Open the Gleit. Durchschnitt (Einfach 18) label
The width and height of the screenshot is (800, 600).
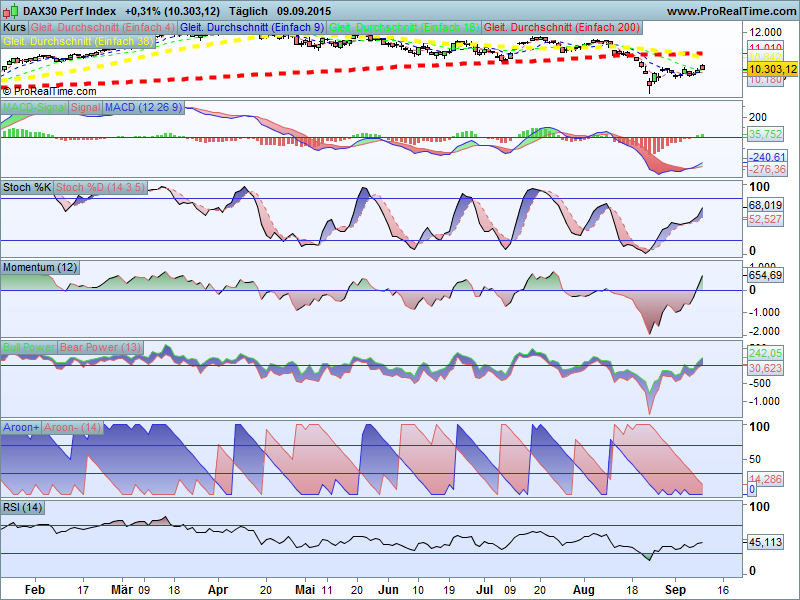404,28
